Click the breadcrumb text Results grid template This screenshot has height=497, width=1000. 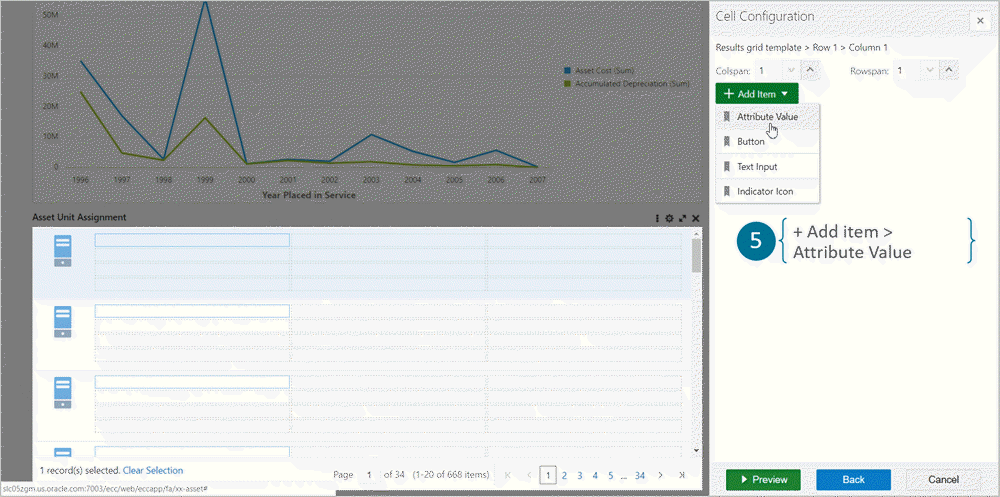click(758, 47)
